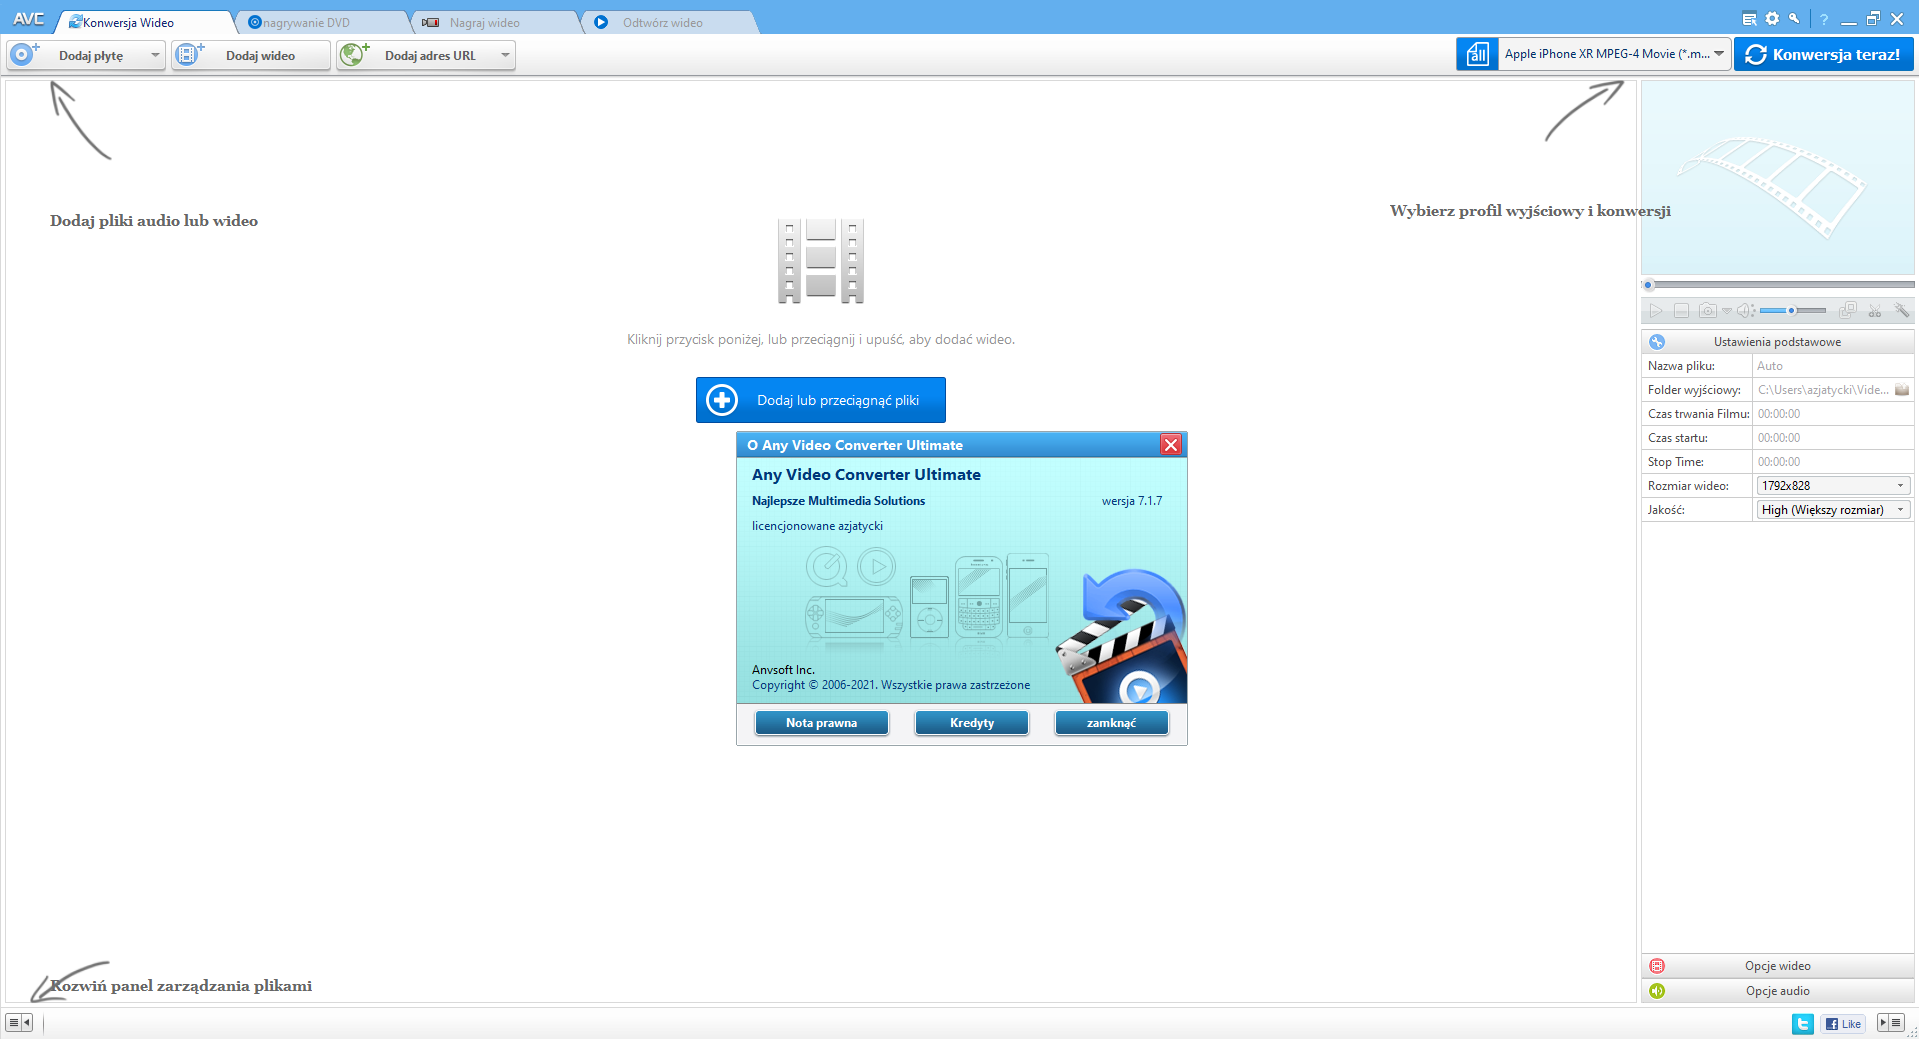
Task: Open the Jakość High dropdown
Action: click(1833, 510)
